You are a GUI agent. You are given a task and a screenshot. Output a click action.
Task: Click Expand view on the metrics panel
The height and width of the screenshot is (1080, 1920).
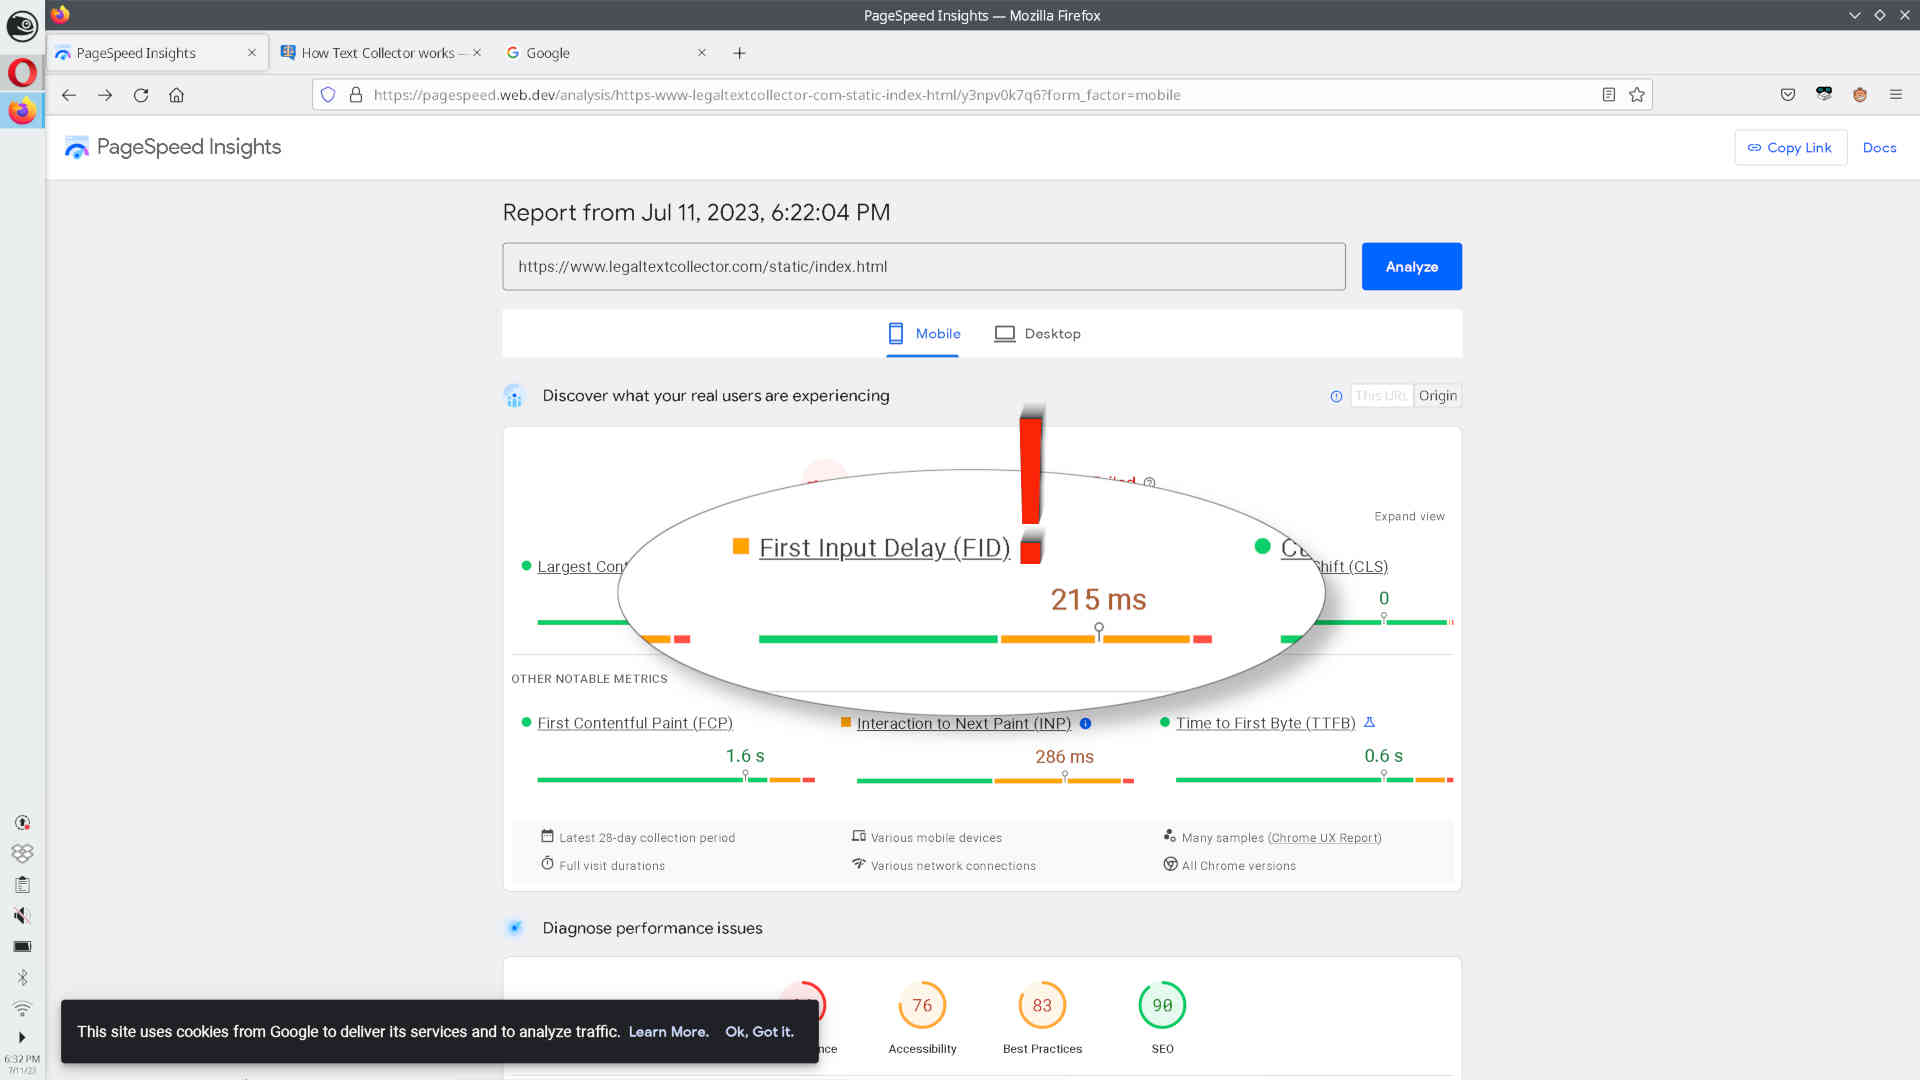[1409, 516]
